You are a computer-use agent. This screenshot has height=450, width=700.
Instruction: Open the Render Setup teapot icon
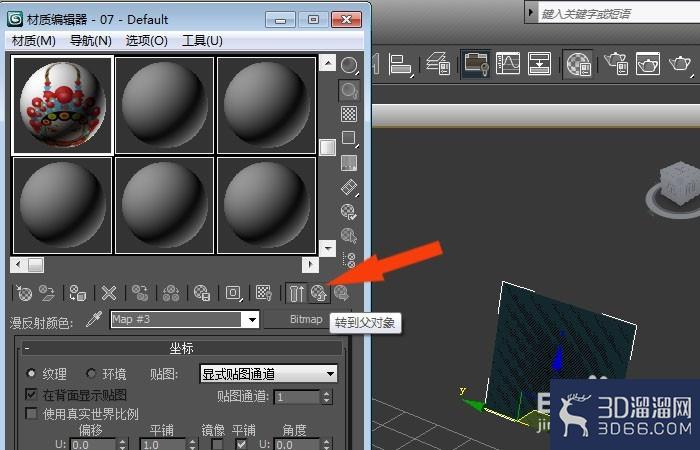(616, 64)
